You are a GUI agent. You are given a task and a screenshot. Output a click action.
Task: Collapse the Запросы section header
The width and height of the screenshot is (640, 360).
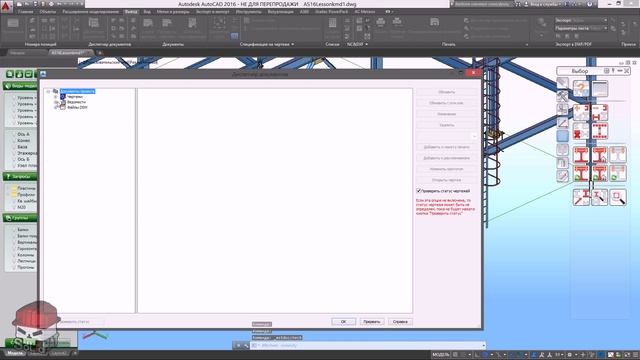click(x=20, y=176)
